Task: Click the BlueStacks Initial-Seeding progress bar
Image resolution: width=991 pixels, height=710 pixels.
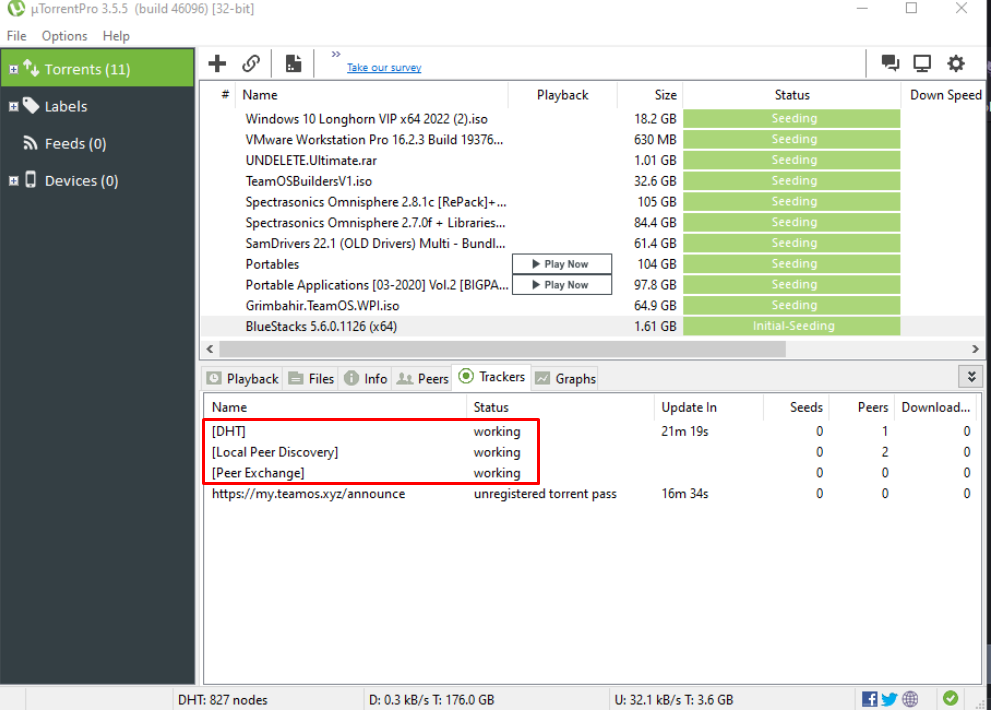Action: click(x=792, y=326)
